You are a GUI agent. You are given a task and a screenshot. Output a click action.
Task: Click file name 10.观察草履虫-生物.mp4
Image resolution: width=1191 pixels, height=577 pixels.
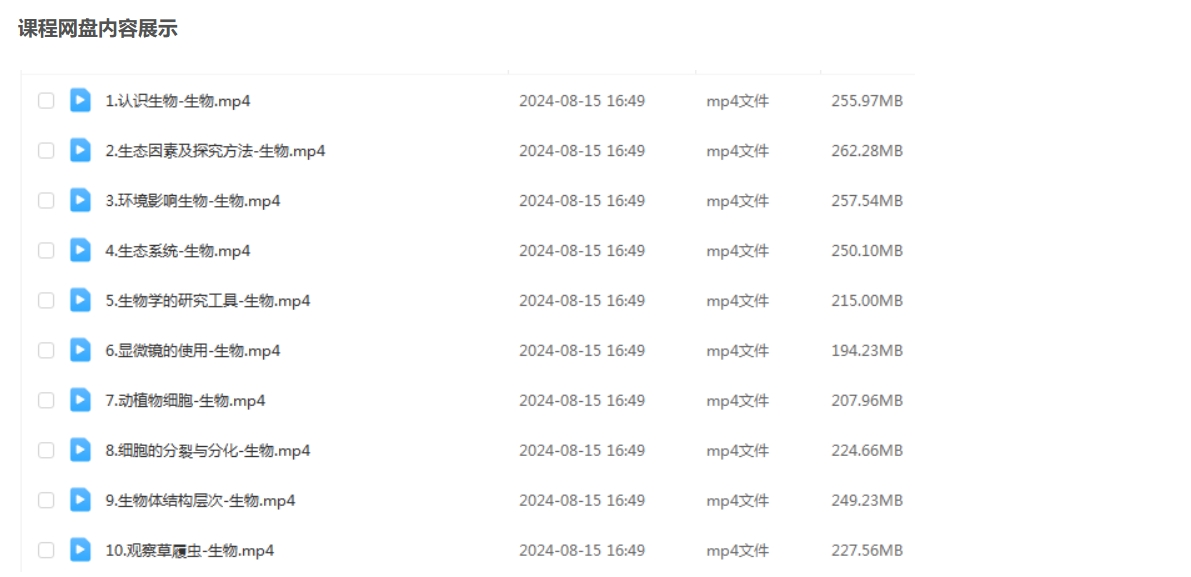point(190,551)
